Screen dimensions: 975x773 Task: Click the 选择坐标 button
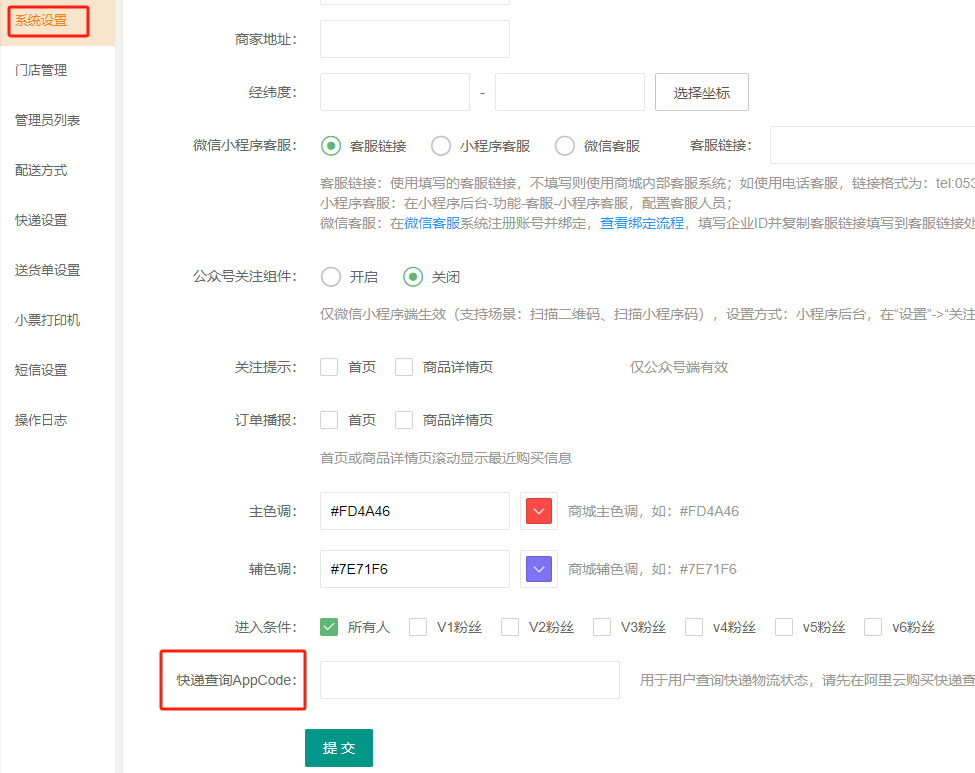pos(701,93)
